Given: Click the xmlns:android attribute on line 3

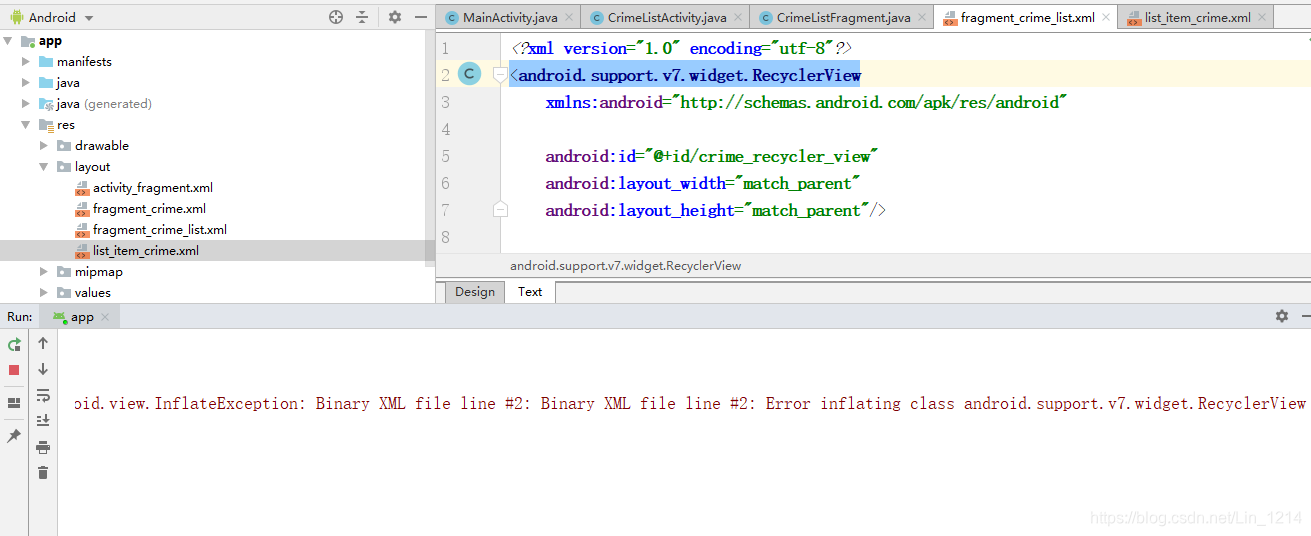Looking at the screenshot, I should pyautogui.click(x=806, y=102).
